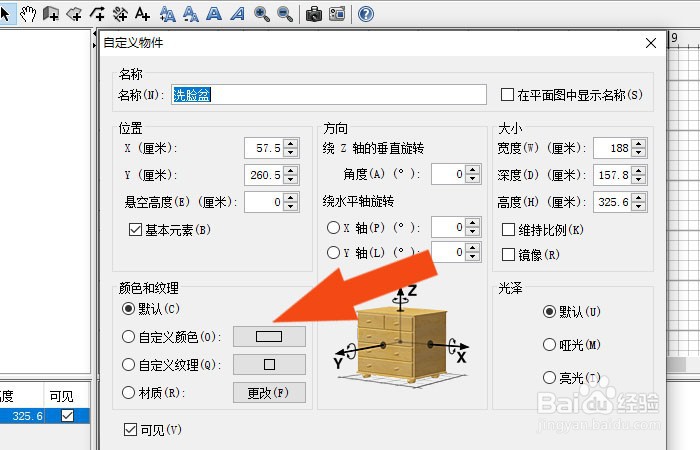
Task: Open Create video via the camcorder icon
Action: tap(337, 14)
